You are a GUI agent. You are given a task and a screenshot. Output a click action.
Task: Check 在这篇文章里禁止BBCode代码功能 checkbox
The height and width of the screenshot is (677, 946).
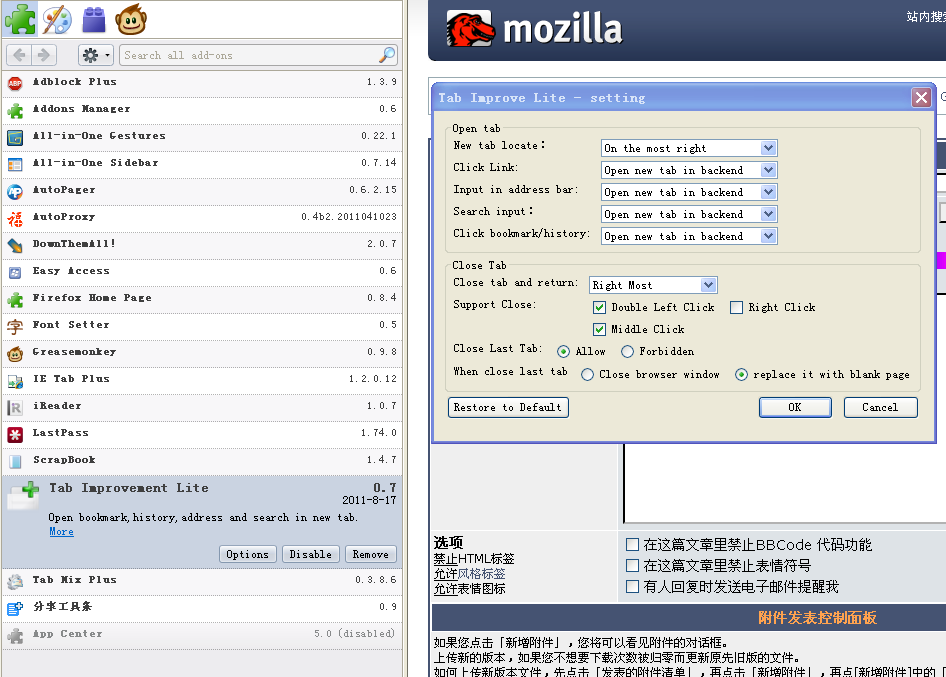(632, 545)
